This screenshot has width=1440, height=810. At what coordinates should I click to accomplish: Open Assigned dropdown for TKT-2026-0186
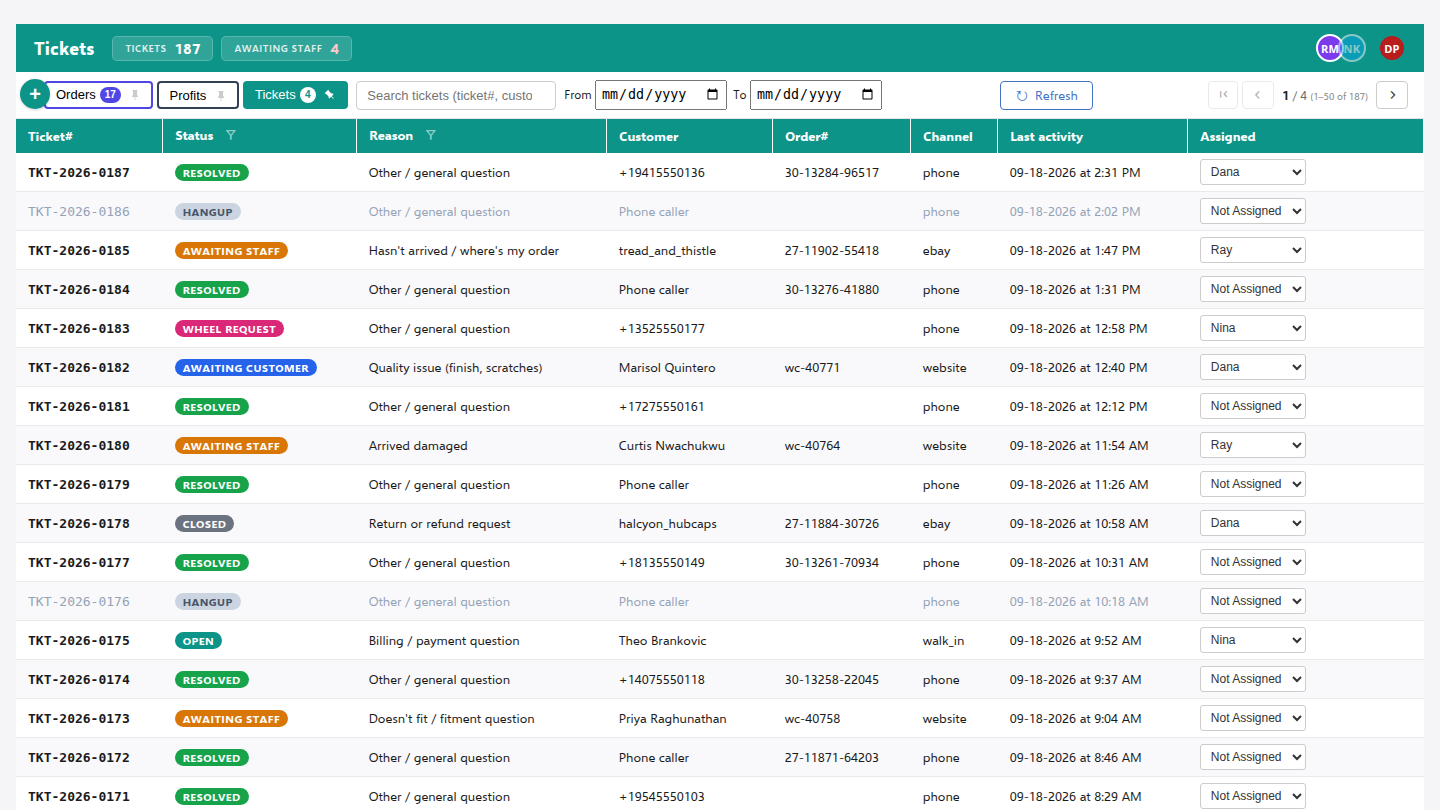click(1253, 211)
